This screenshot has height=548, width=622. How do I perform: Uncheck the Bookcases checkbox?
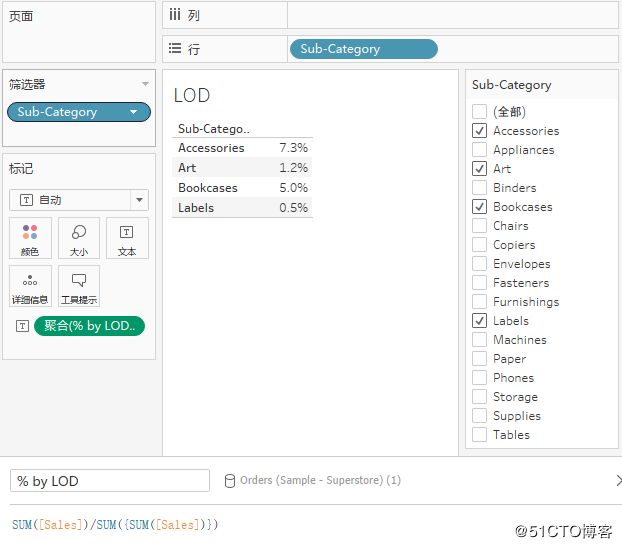pos(479,206)
